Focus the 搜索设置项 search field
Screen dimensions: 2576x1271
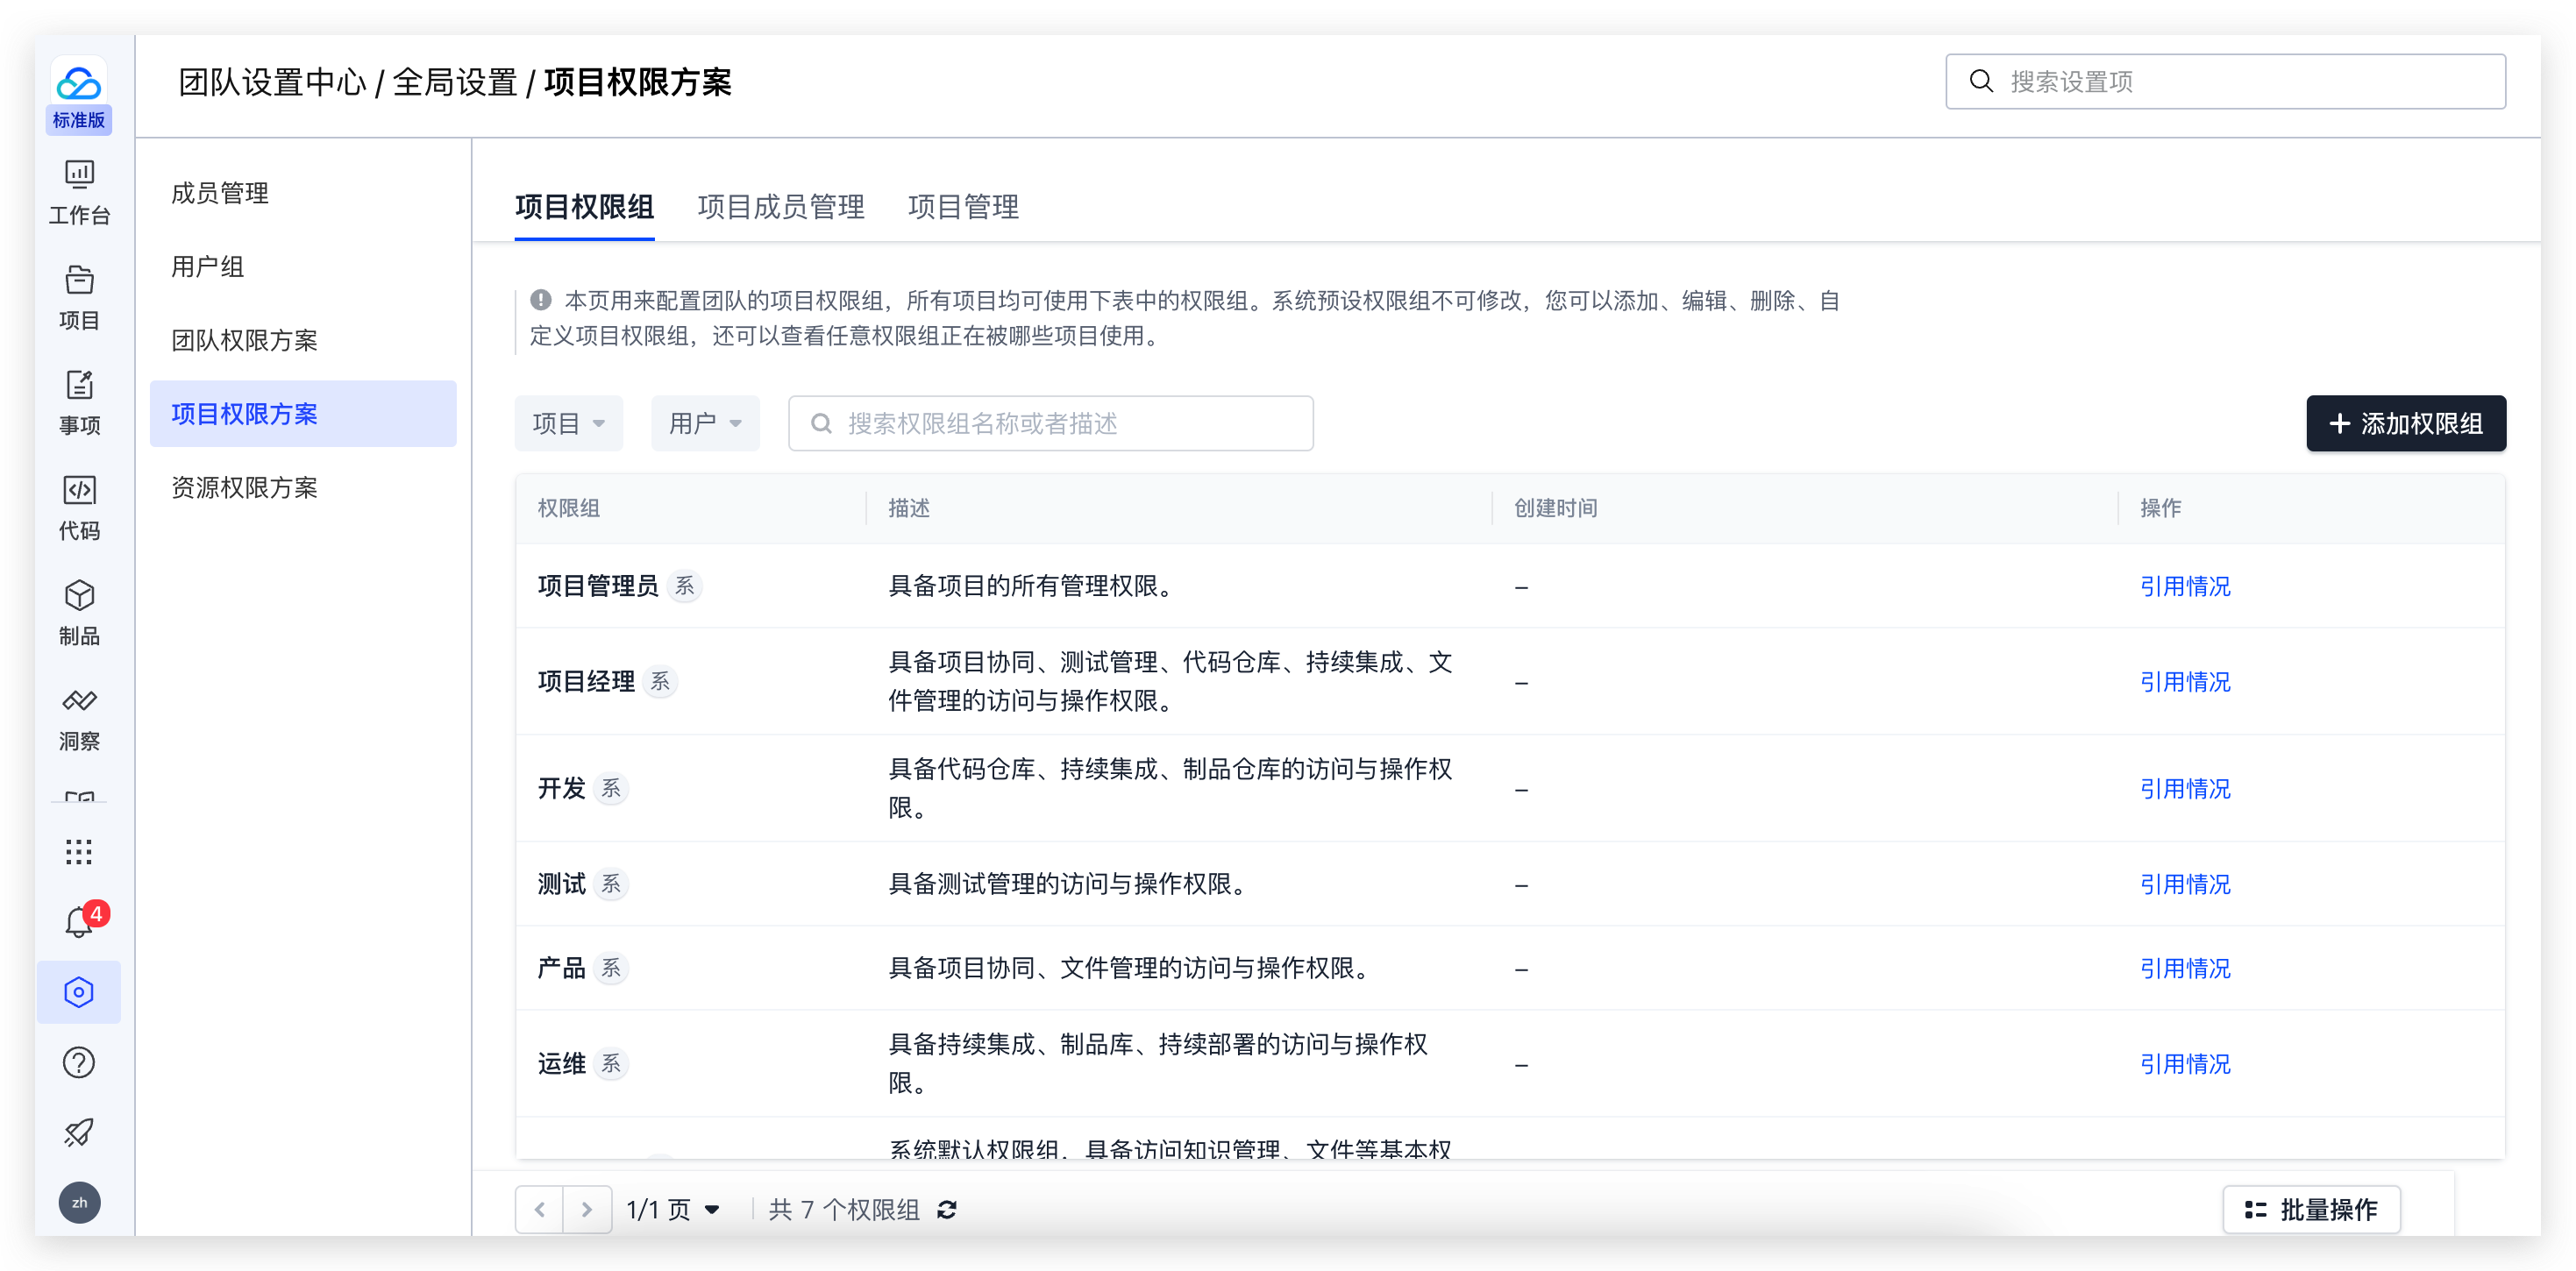pos(2225,81)
